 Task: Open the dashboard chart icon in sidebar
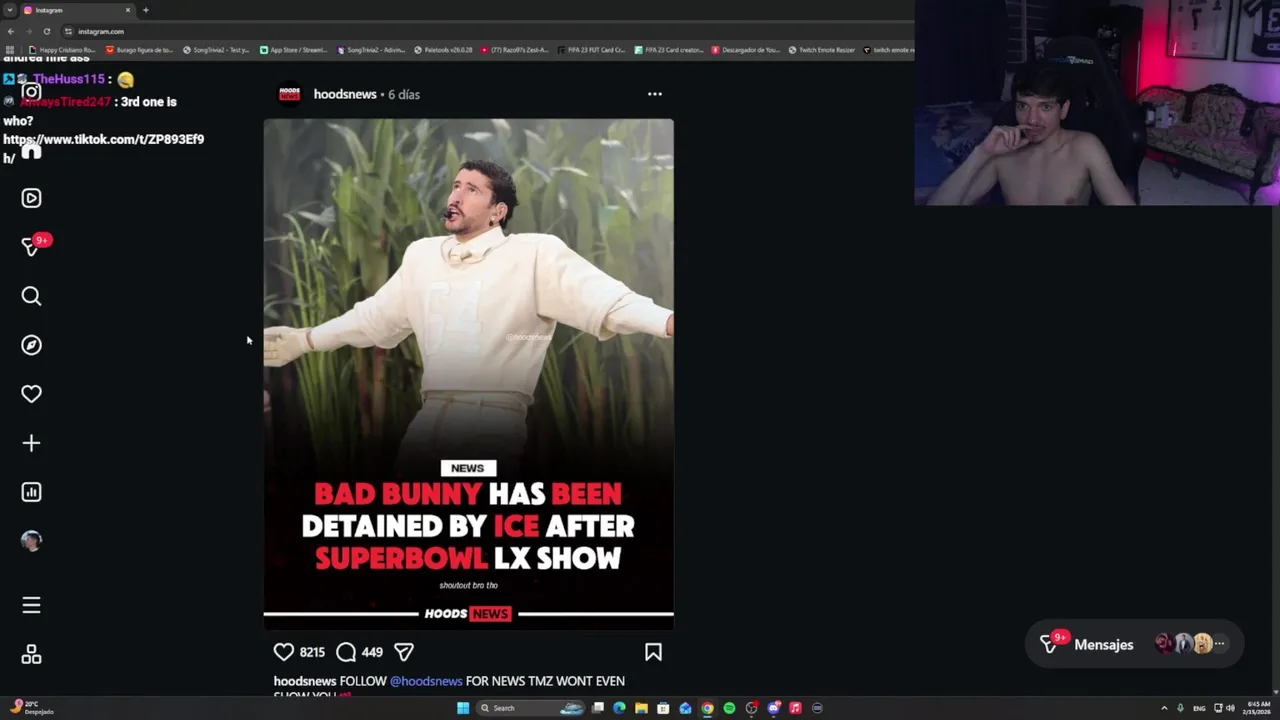pos(31,492)
